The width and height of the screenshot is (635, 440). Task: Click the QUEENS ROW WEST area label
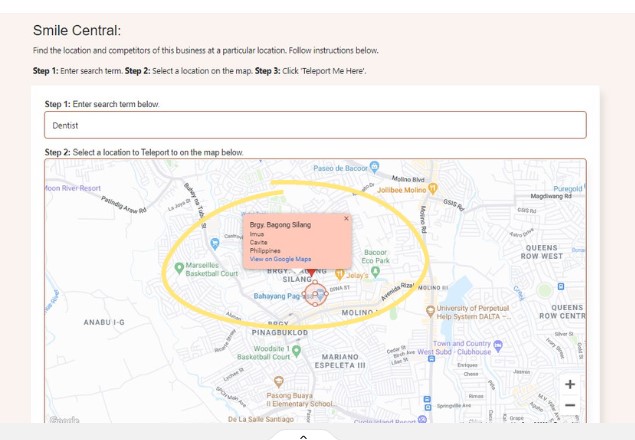click(541, 252)
